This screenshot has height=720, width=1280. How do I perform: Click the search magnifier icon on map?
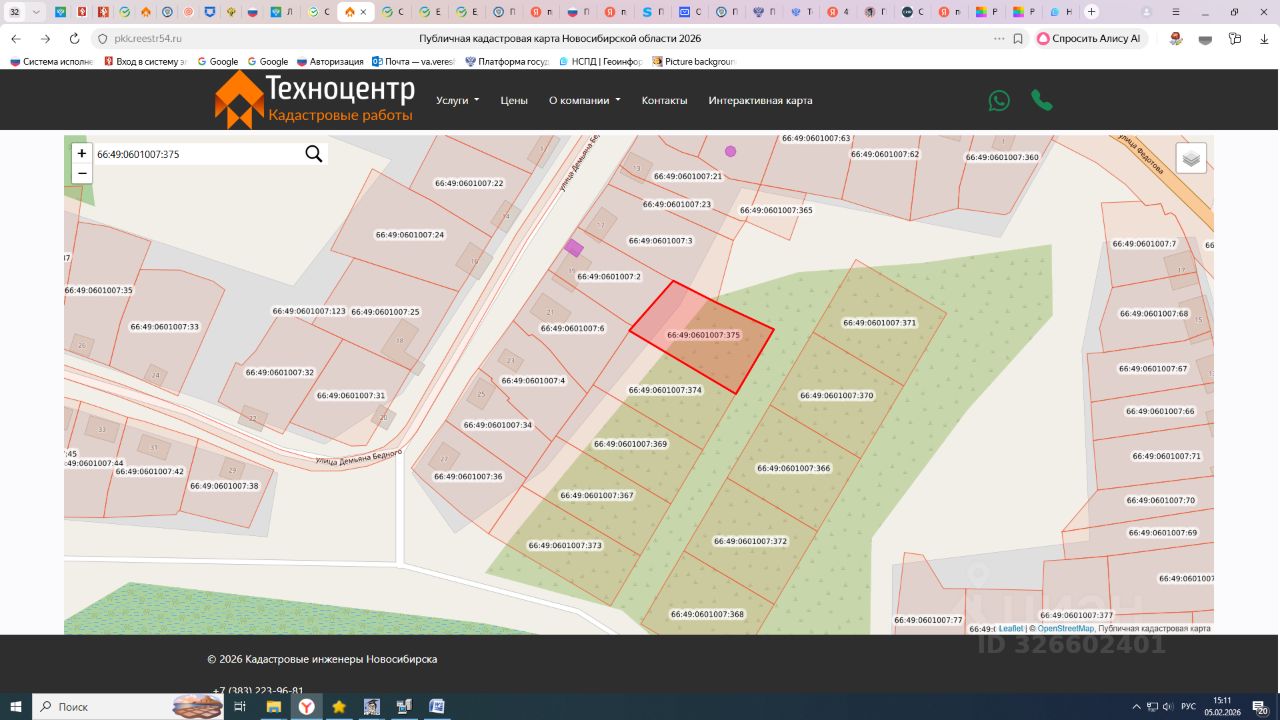pos(313,154)
